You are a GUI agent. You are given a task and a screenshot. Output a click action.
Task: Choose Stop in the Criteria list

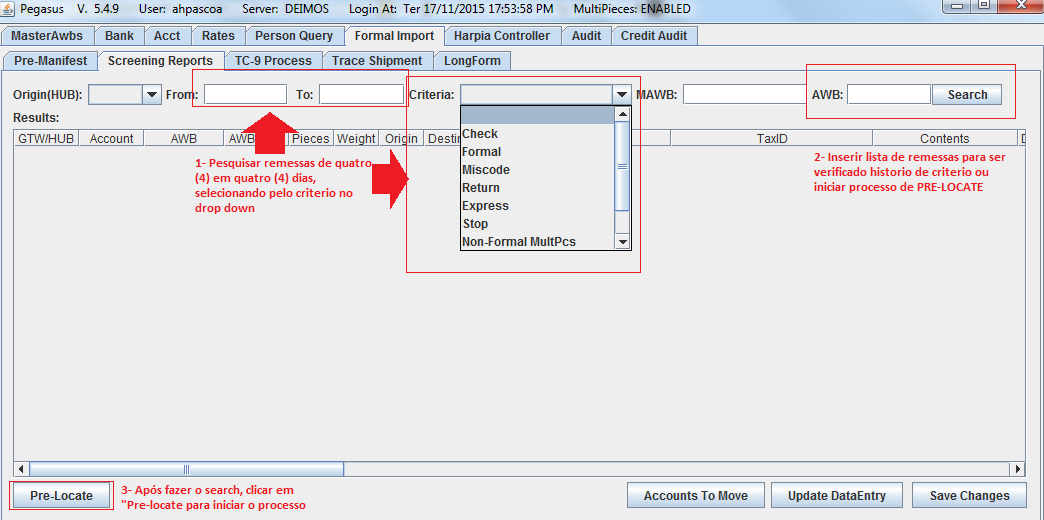click(537, 224)
